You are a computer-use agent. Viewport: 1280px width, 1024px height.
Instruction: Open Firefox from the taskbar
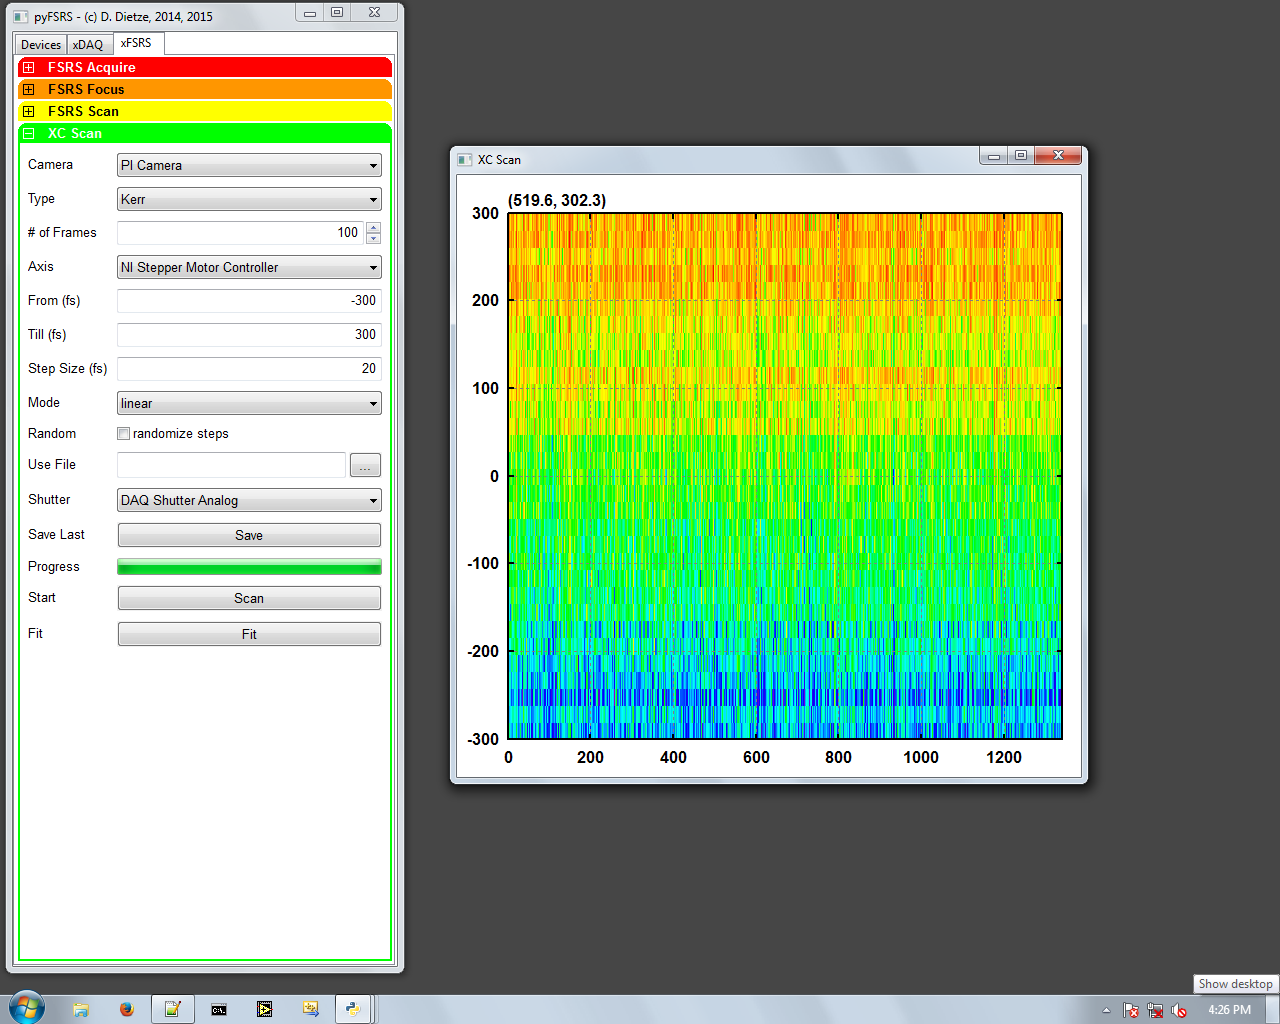(x=126, y=1009)
